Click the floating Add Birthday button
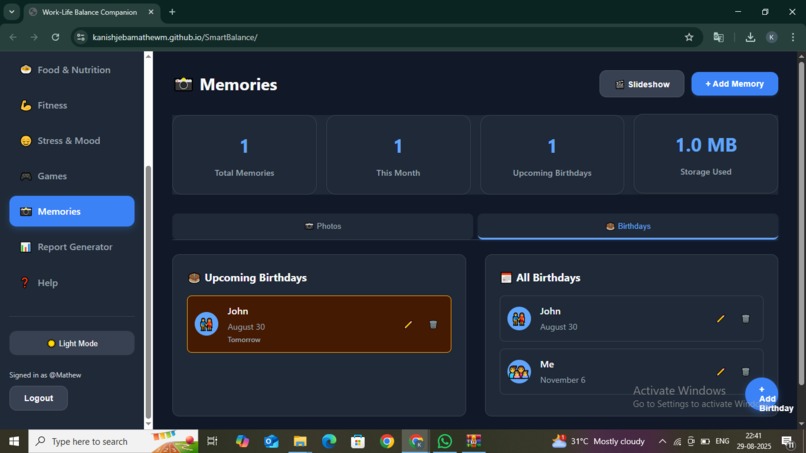806x453 pixels. [762, 395]
